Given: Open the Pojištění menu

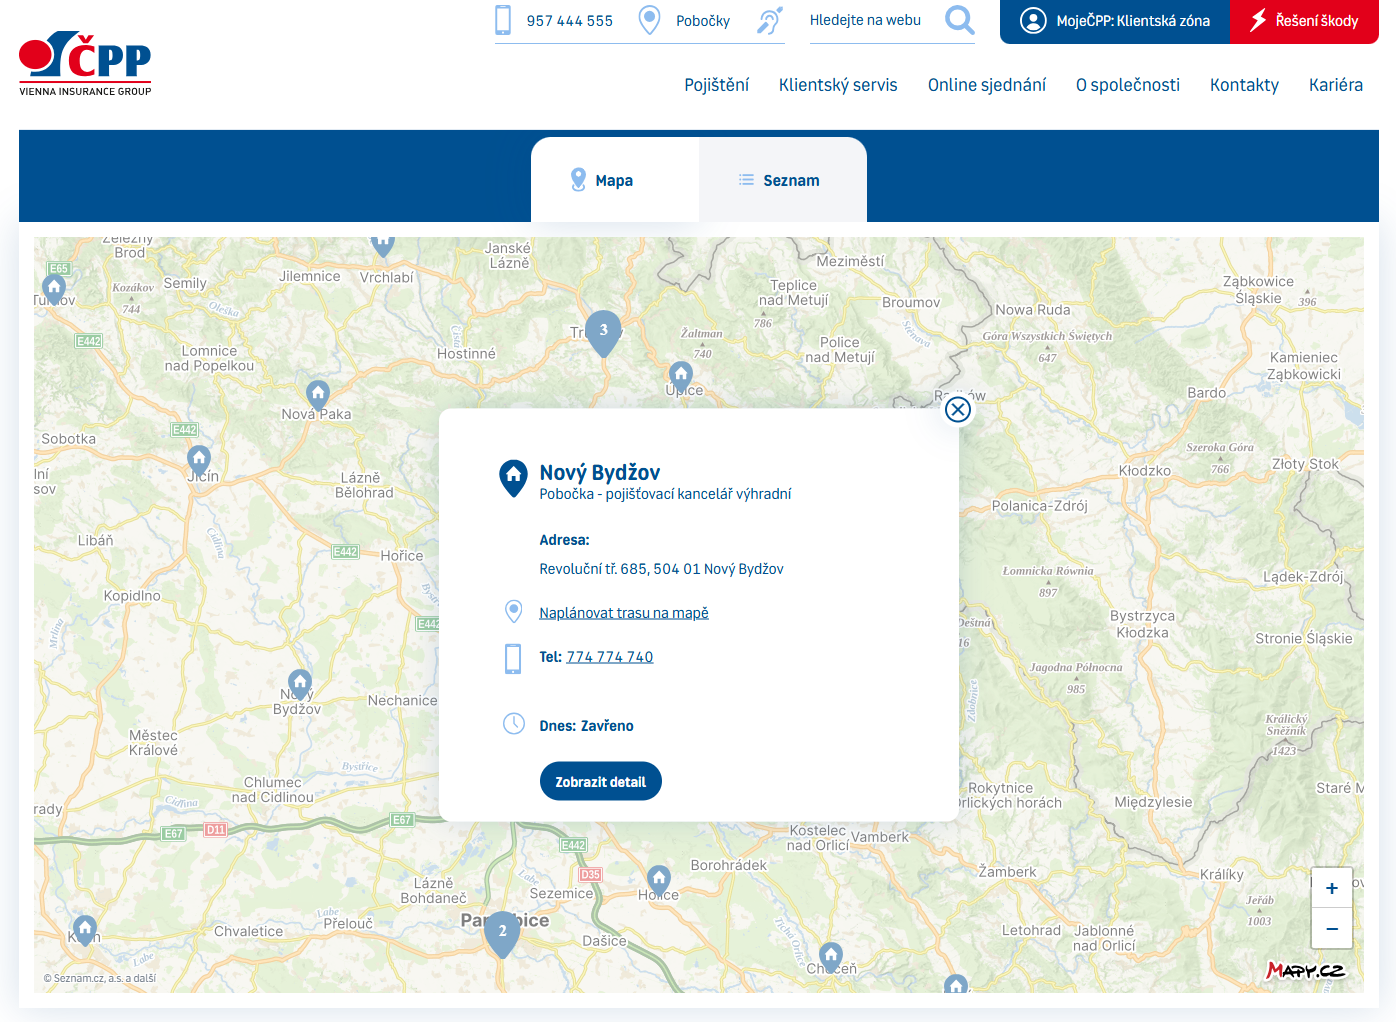Looking at the screenshot, I should [716, 85].
